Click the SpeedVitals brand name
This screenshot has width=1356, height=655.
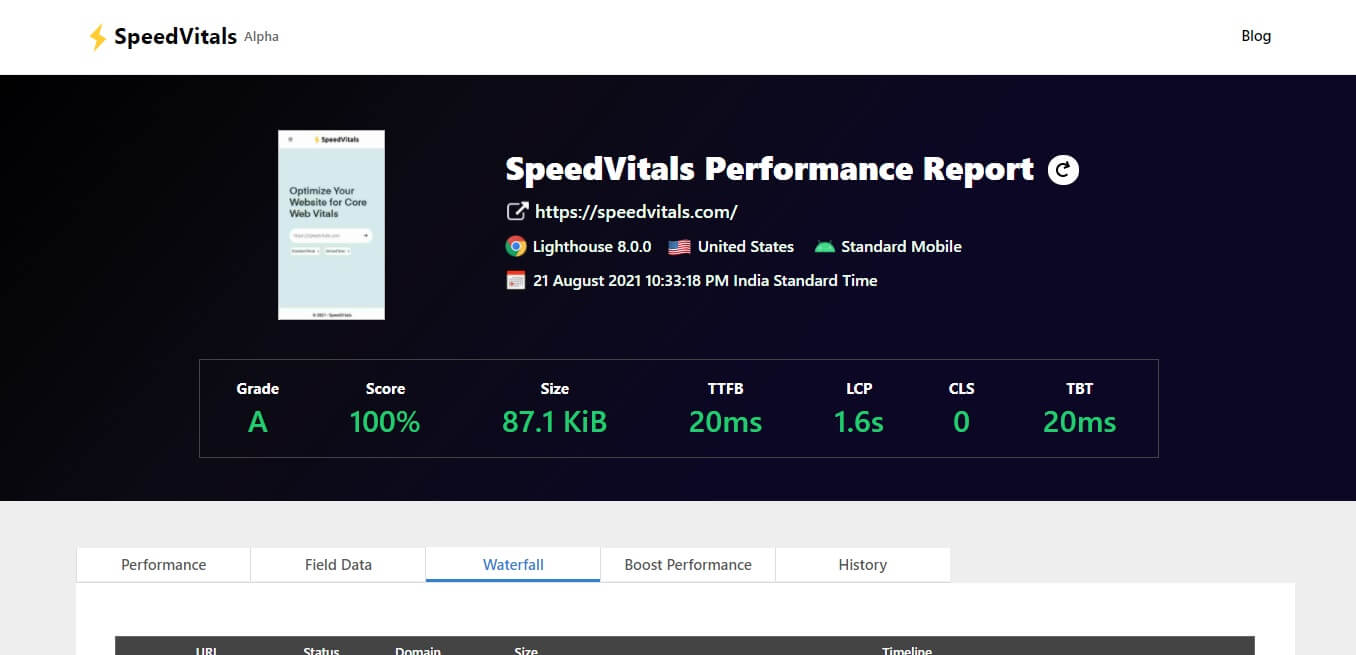pos(175,37)
